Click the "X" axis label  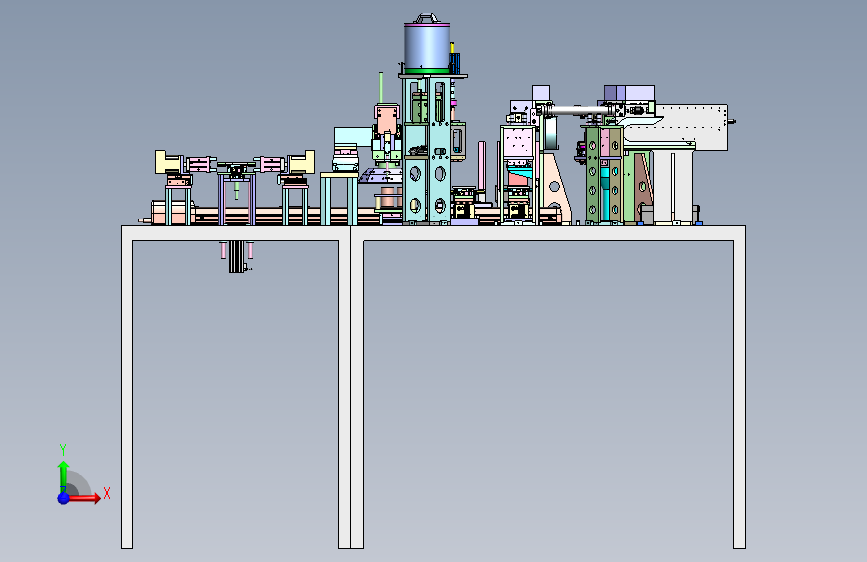tap(107, 493)
